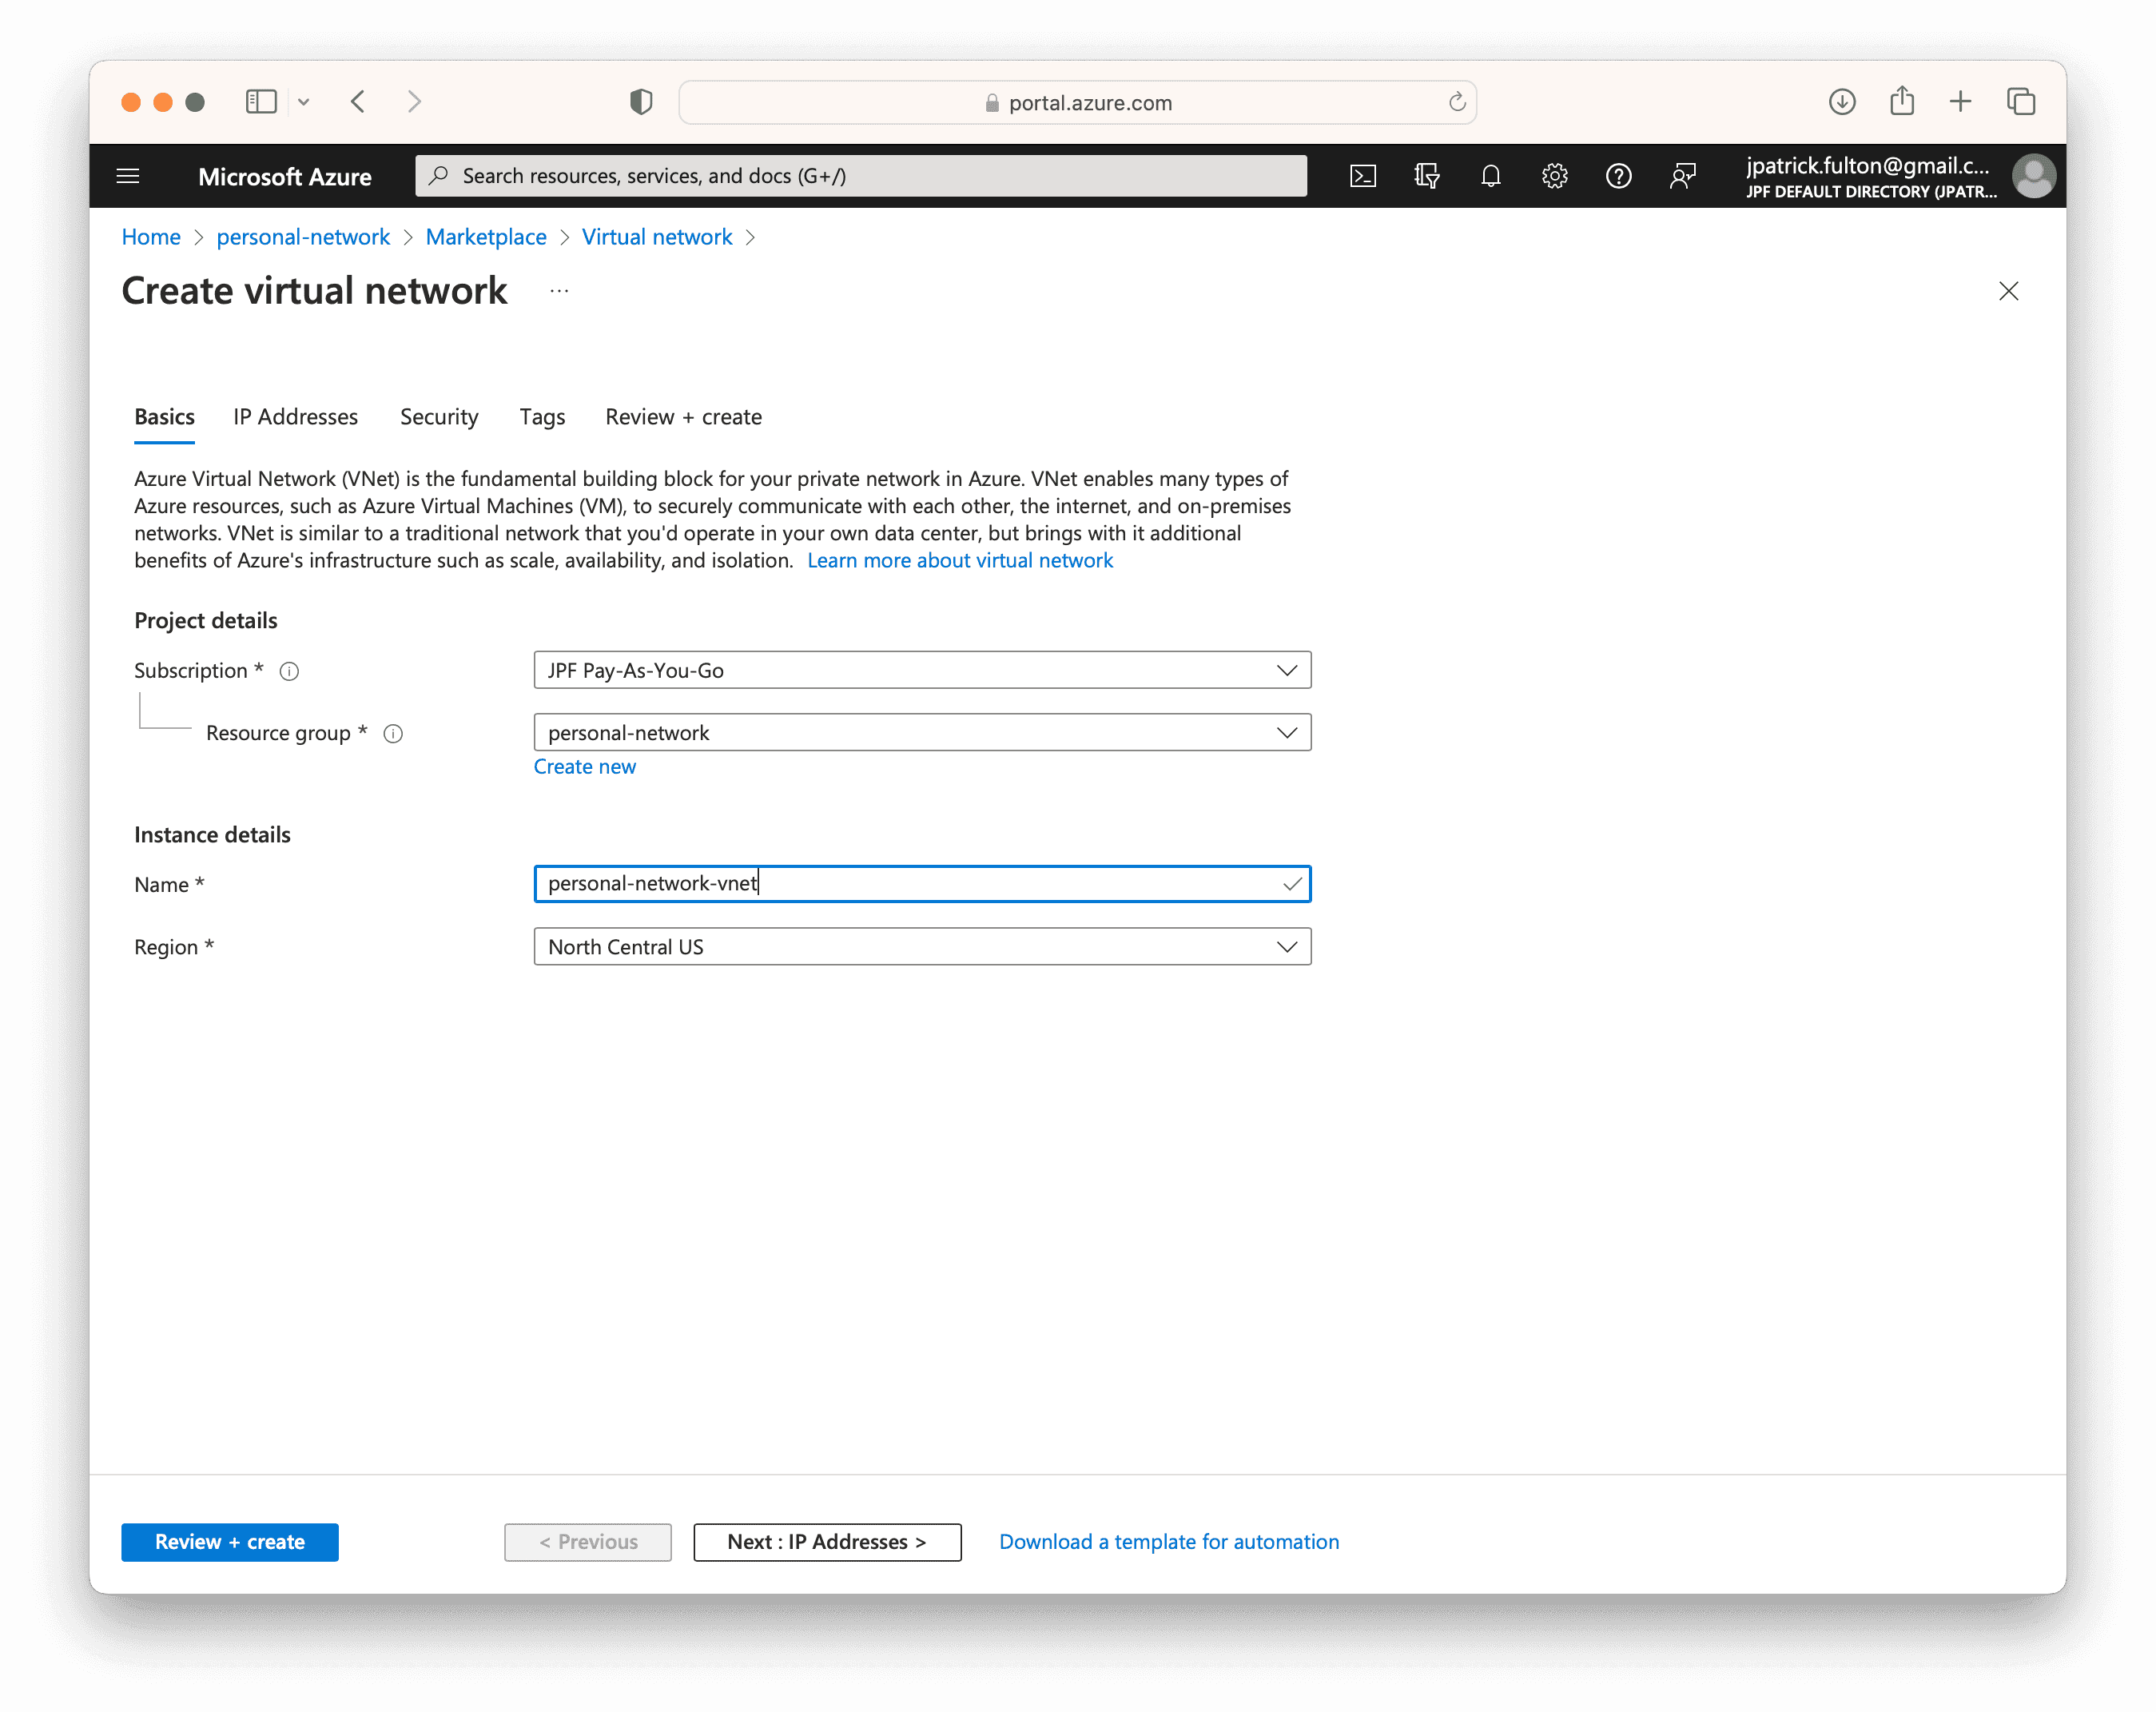This screenshot has width=2156, height=1712.
Task: Switch to the IP Addresses tab
Action: pyautogui.click(x=295, y=417)
